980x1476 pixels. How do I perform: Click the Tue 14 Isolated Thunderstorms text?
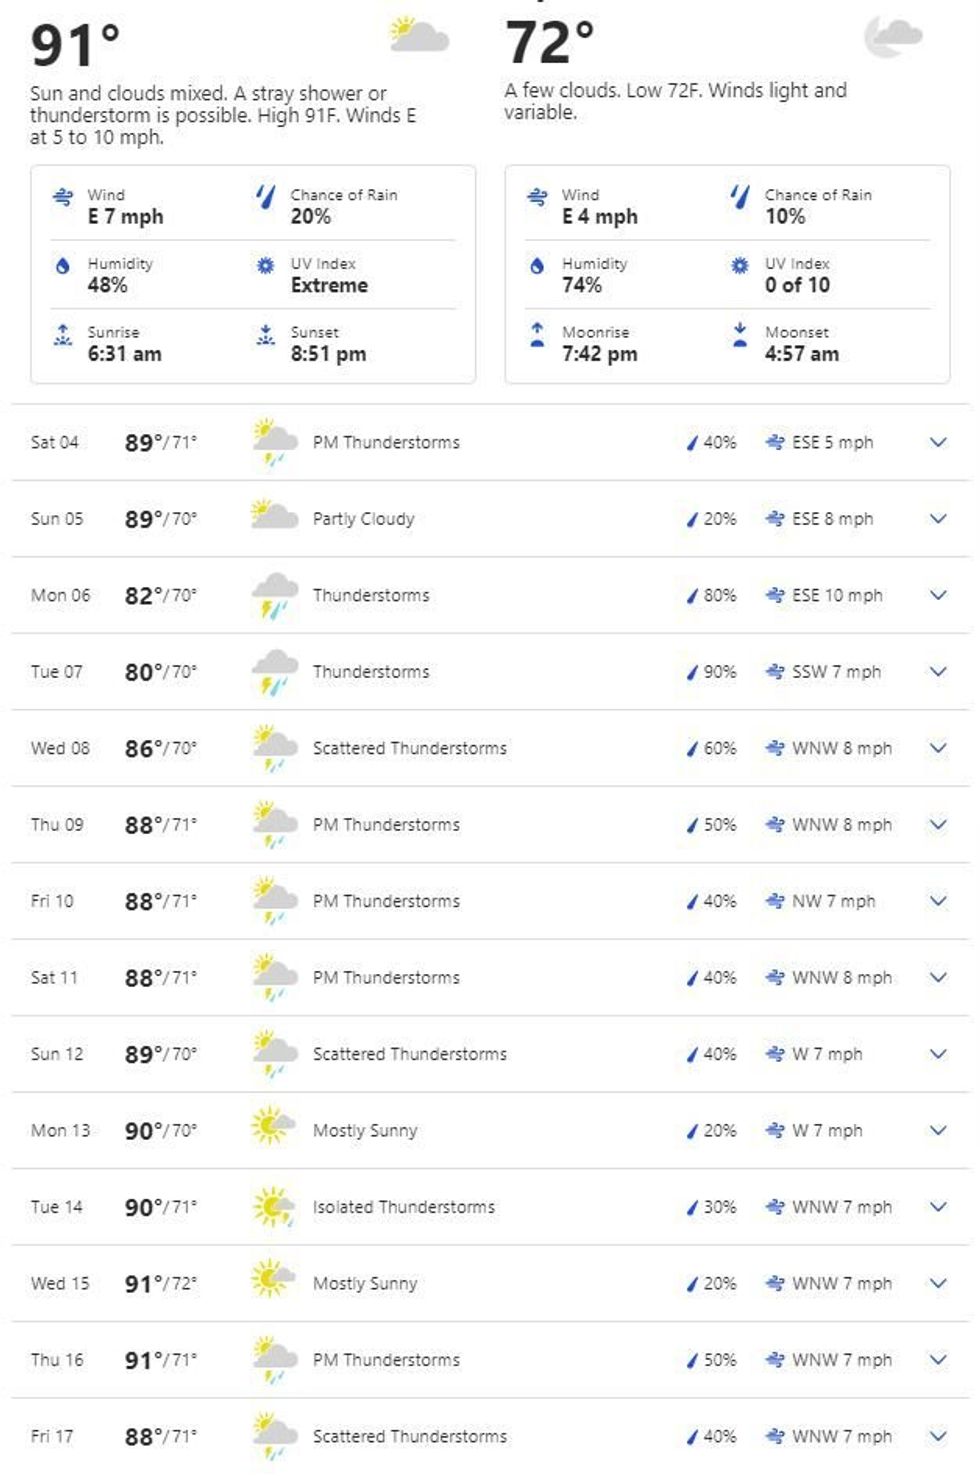pos(403,1207)
